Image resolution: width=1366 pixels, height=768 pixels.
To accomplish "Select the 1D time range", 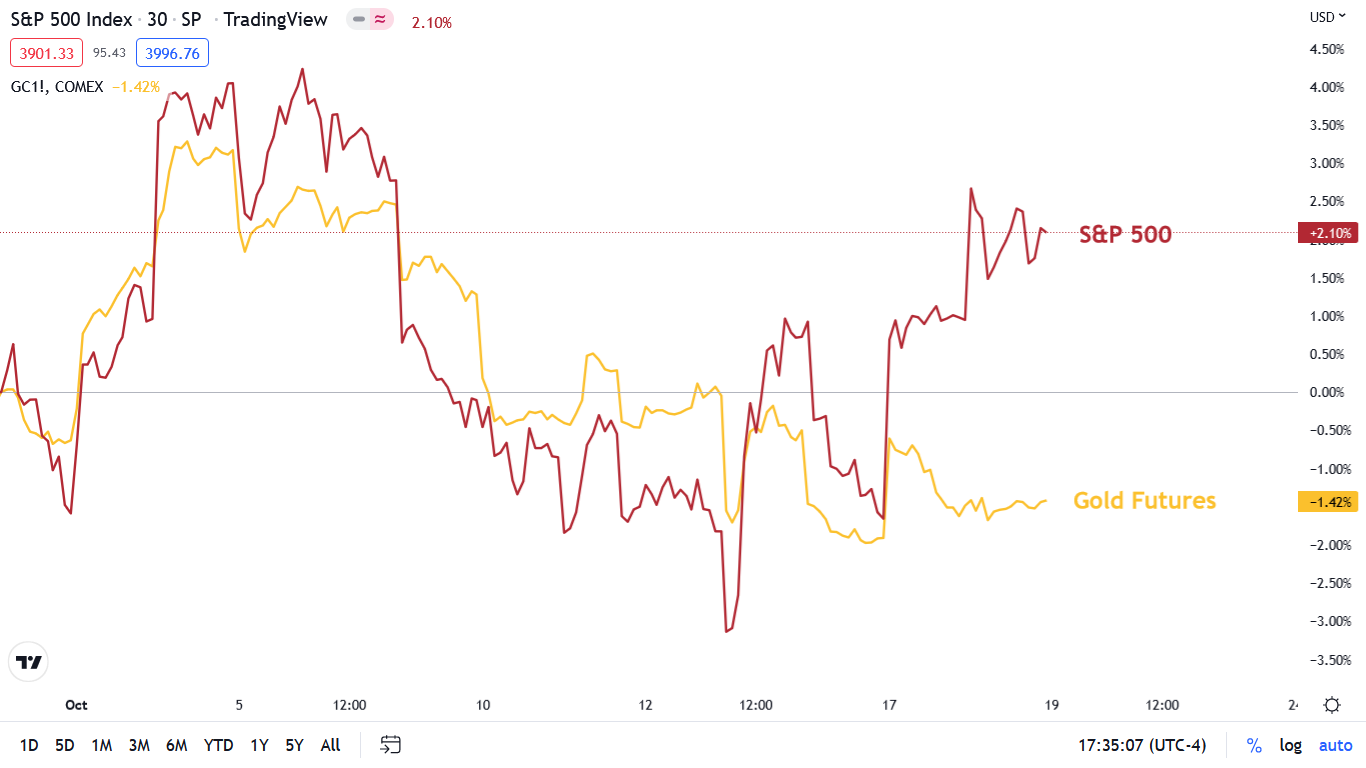I will coord(29,745).
